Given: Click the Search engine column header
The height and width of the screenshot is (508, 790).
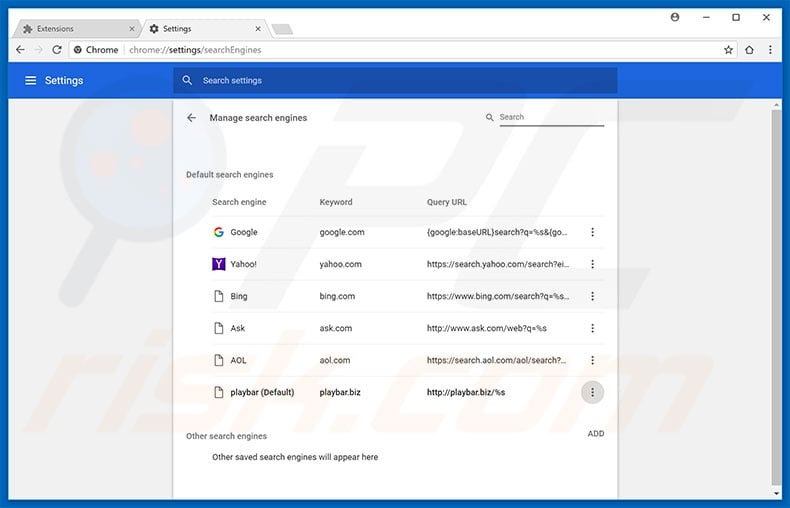Looking at the screenshot, I should pyautogui.click(x=239, y=202).
